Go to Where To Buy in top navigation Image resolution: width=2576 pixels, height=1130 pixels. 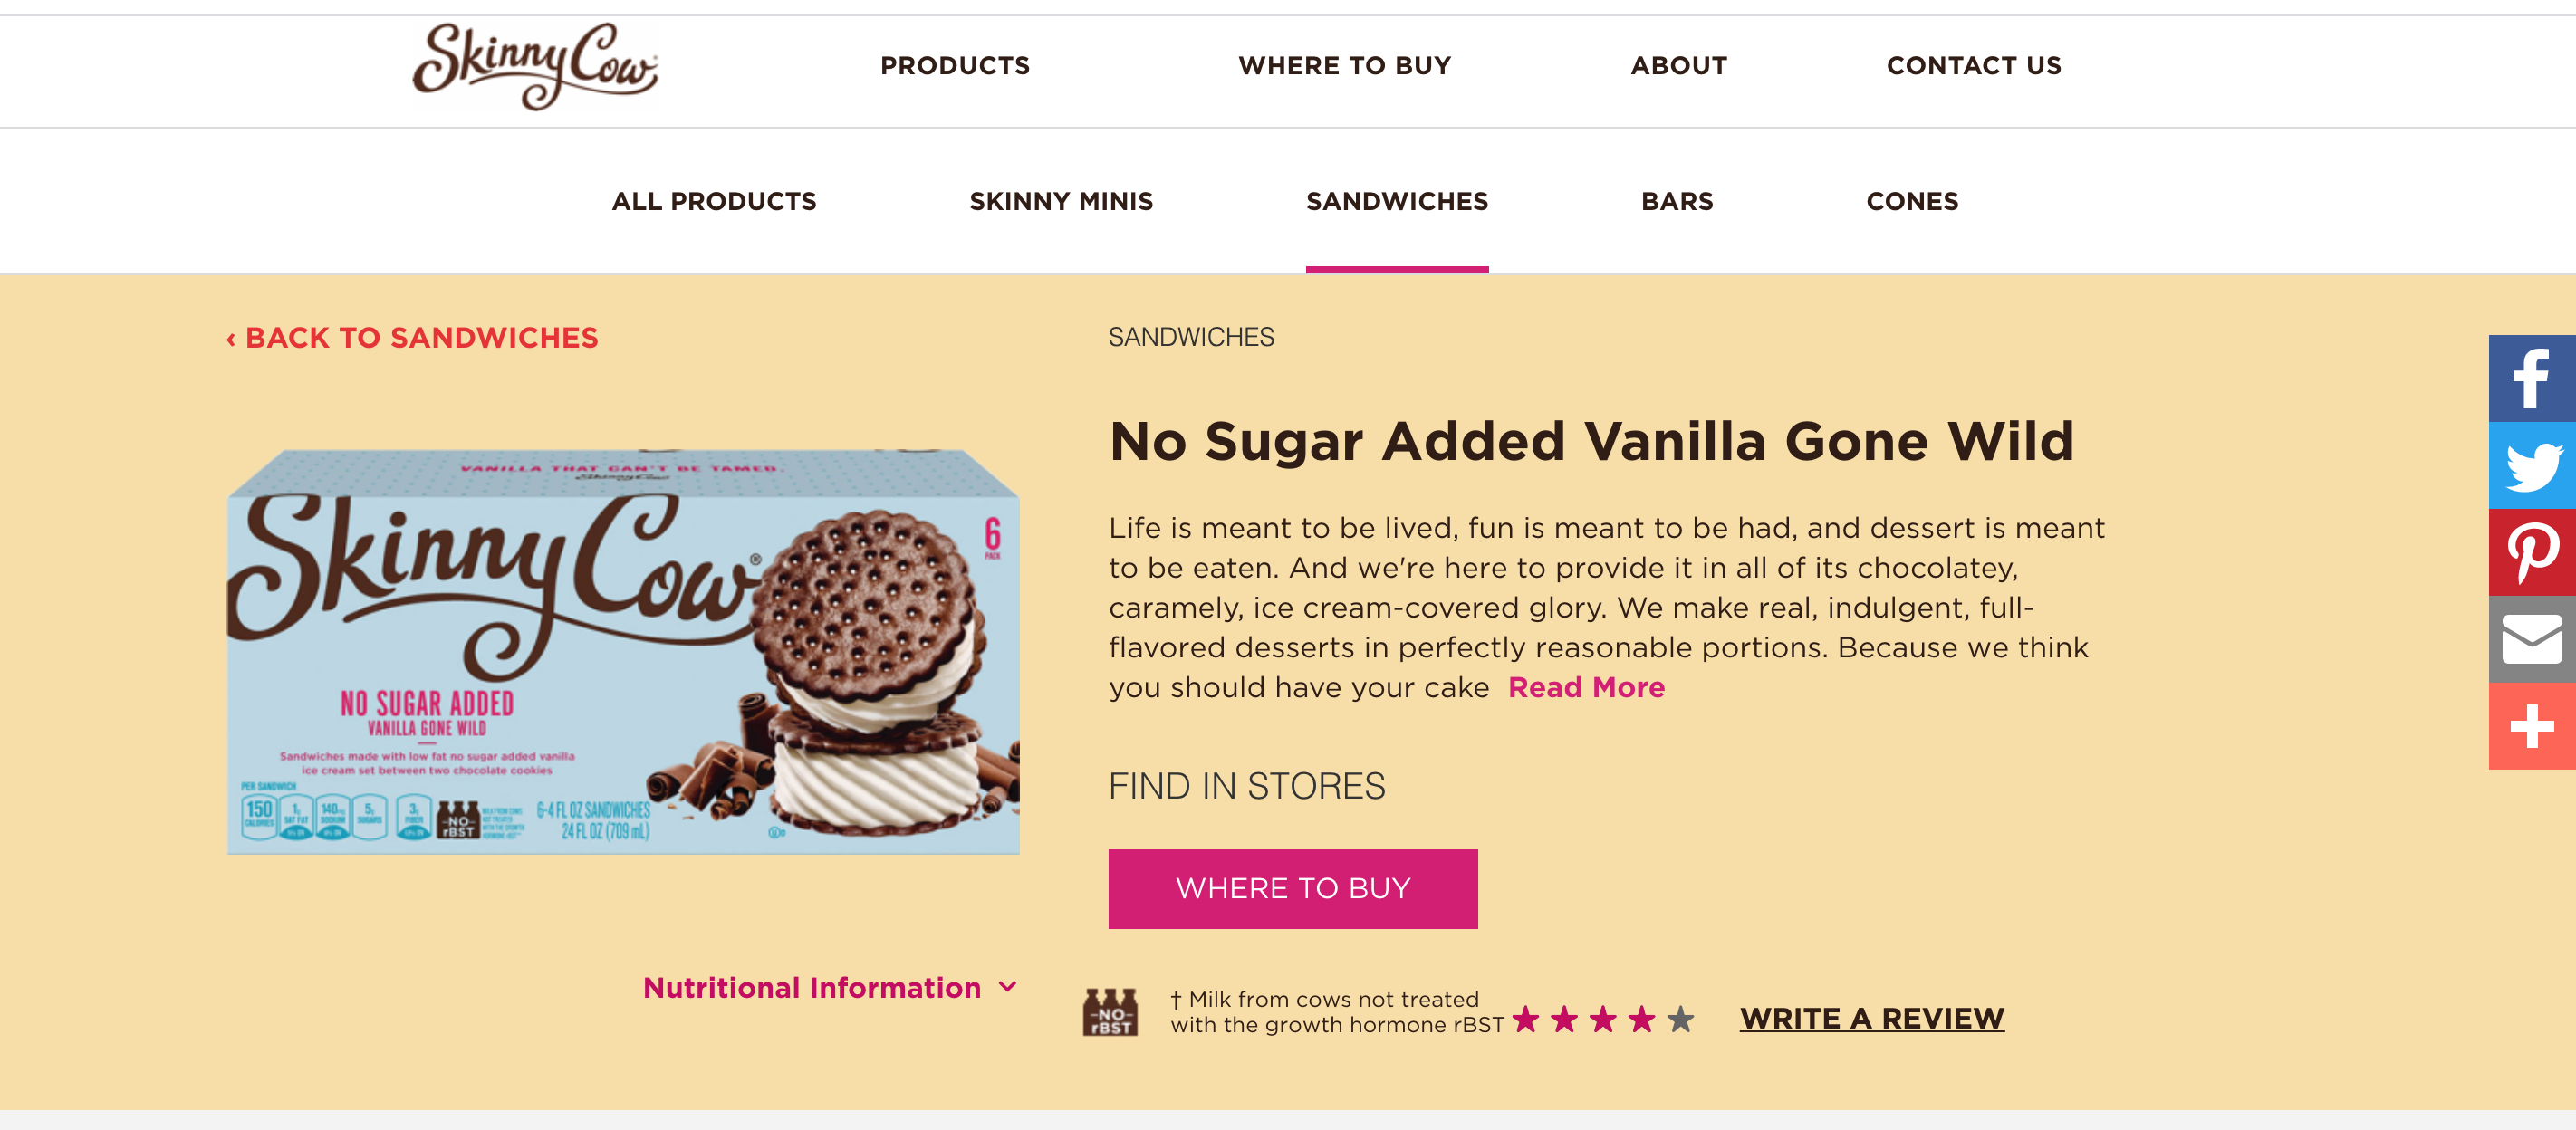[1344, 66]
